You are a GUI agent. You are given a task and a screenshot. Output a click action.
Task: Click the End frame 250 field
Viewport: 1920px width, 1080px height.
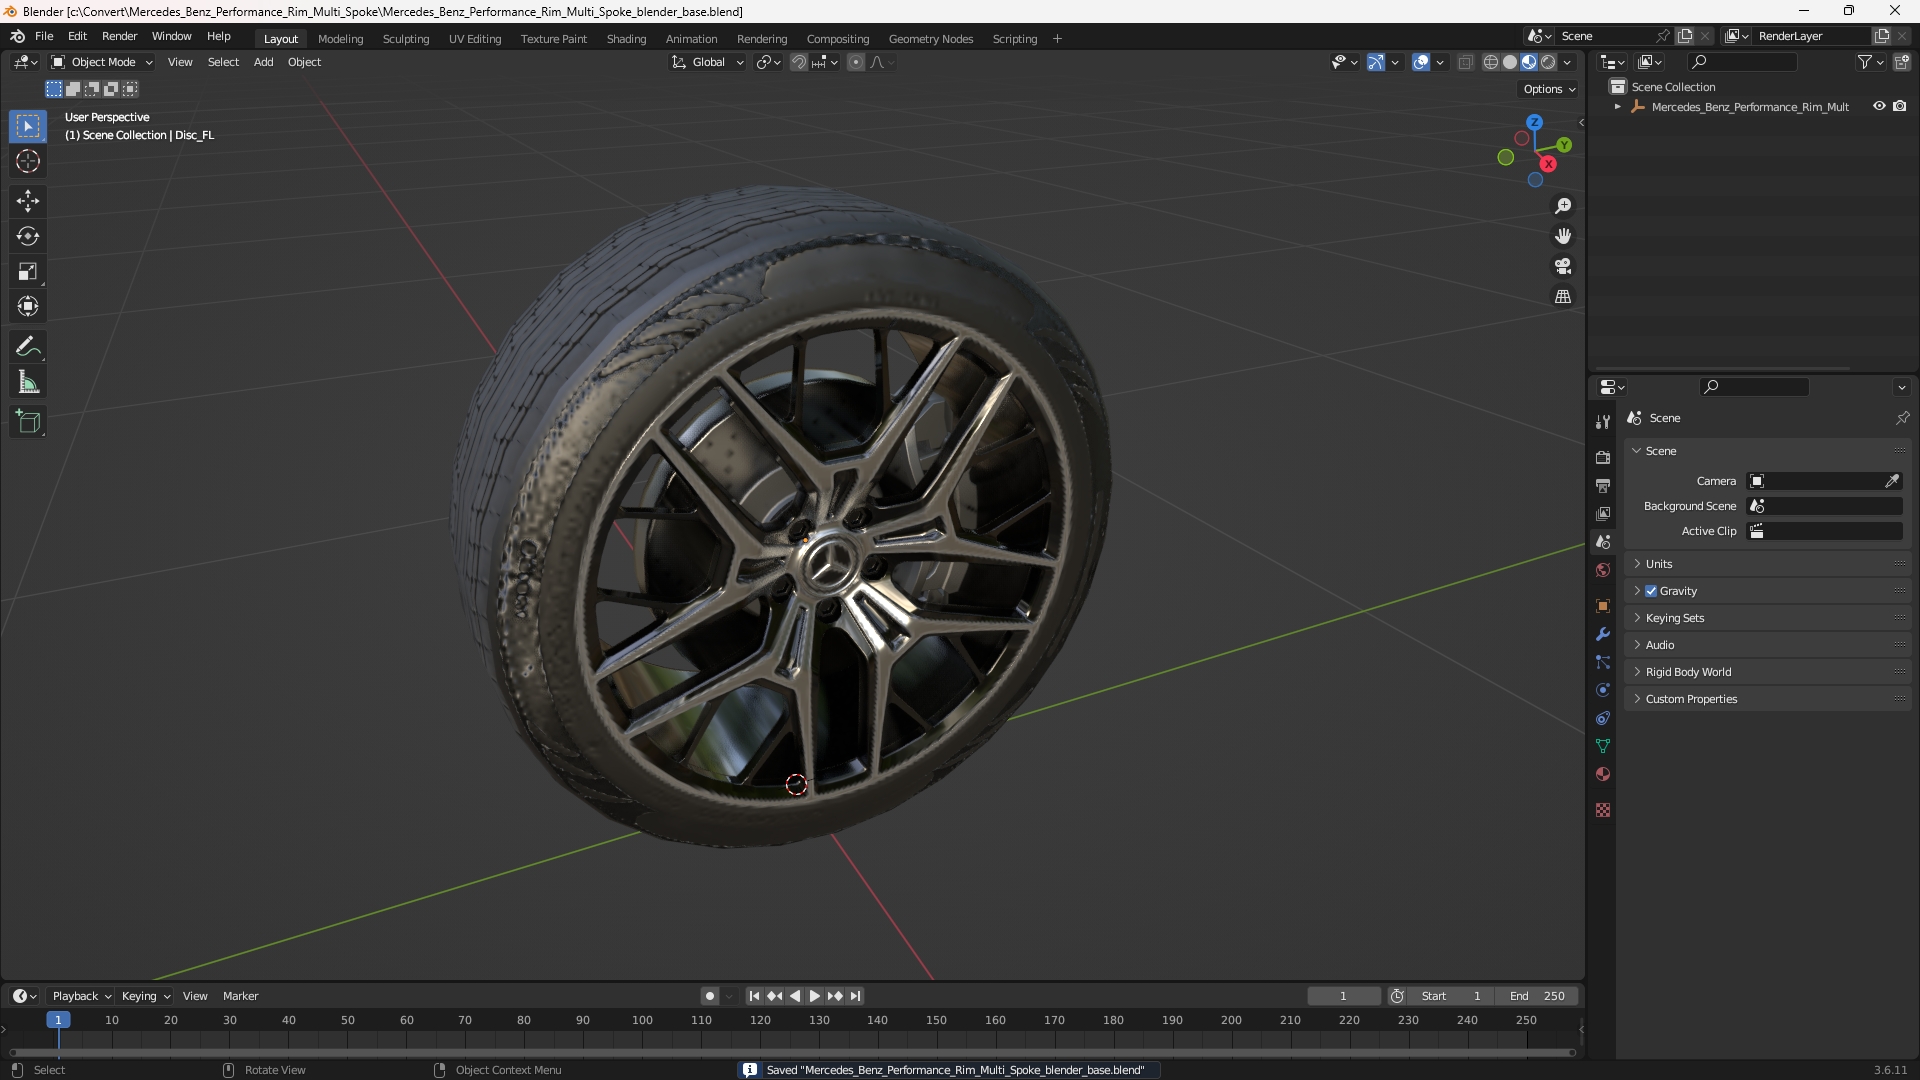pyautogui.click(x=1537, y=996)
